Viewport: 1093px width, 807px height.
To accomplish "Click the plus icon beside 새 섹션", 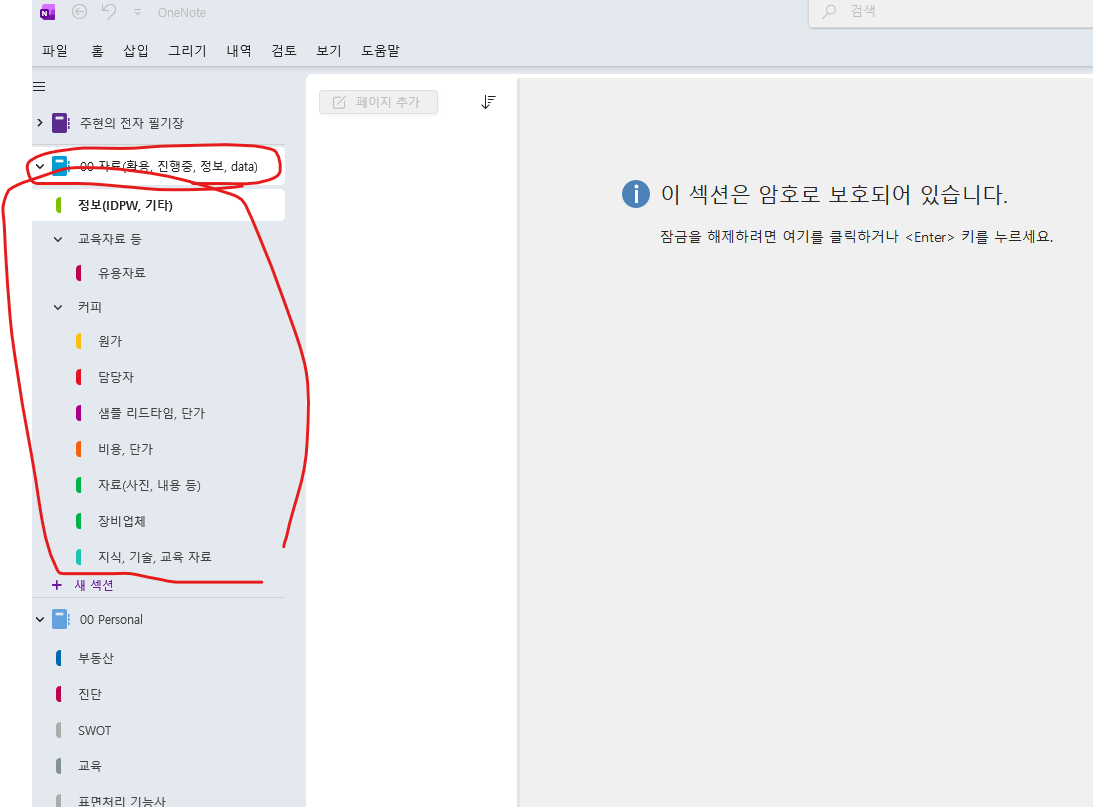I will [x=57, y=585].
